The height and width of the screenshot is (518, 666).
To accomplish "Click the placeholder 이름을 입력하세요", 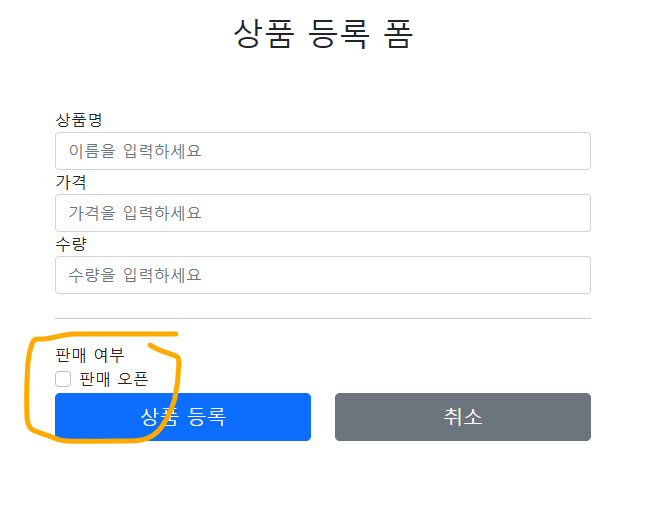I will tap(135, 151).
